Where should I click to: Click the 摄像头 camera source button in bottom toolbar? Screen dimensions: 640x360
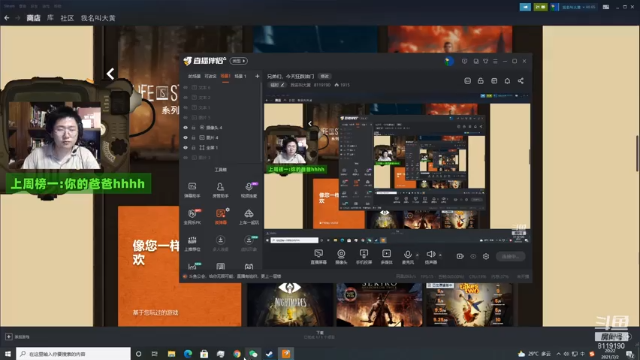341,256
